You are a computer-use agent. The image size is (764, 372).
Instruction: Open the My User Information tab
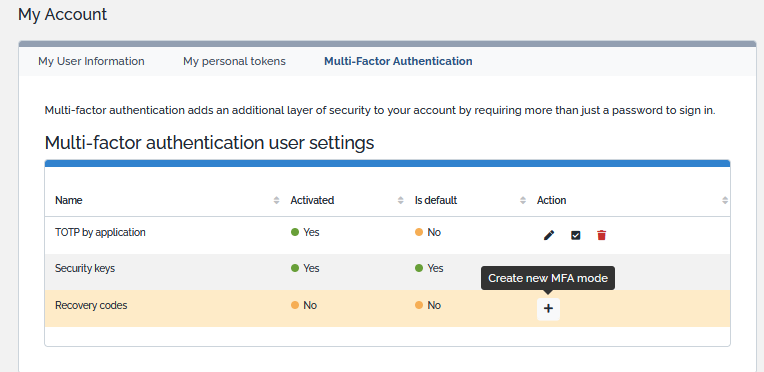(91, 61)
